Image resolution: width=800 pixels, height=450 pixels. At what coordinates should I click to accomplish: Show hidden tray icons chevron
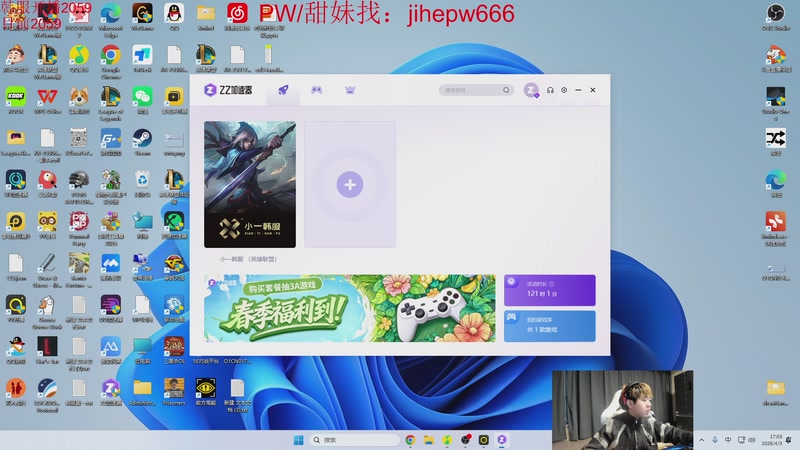point(702,440)
